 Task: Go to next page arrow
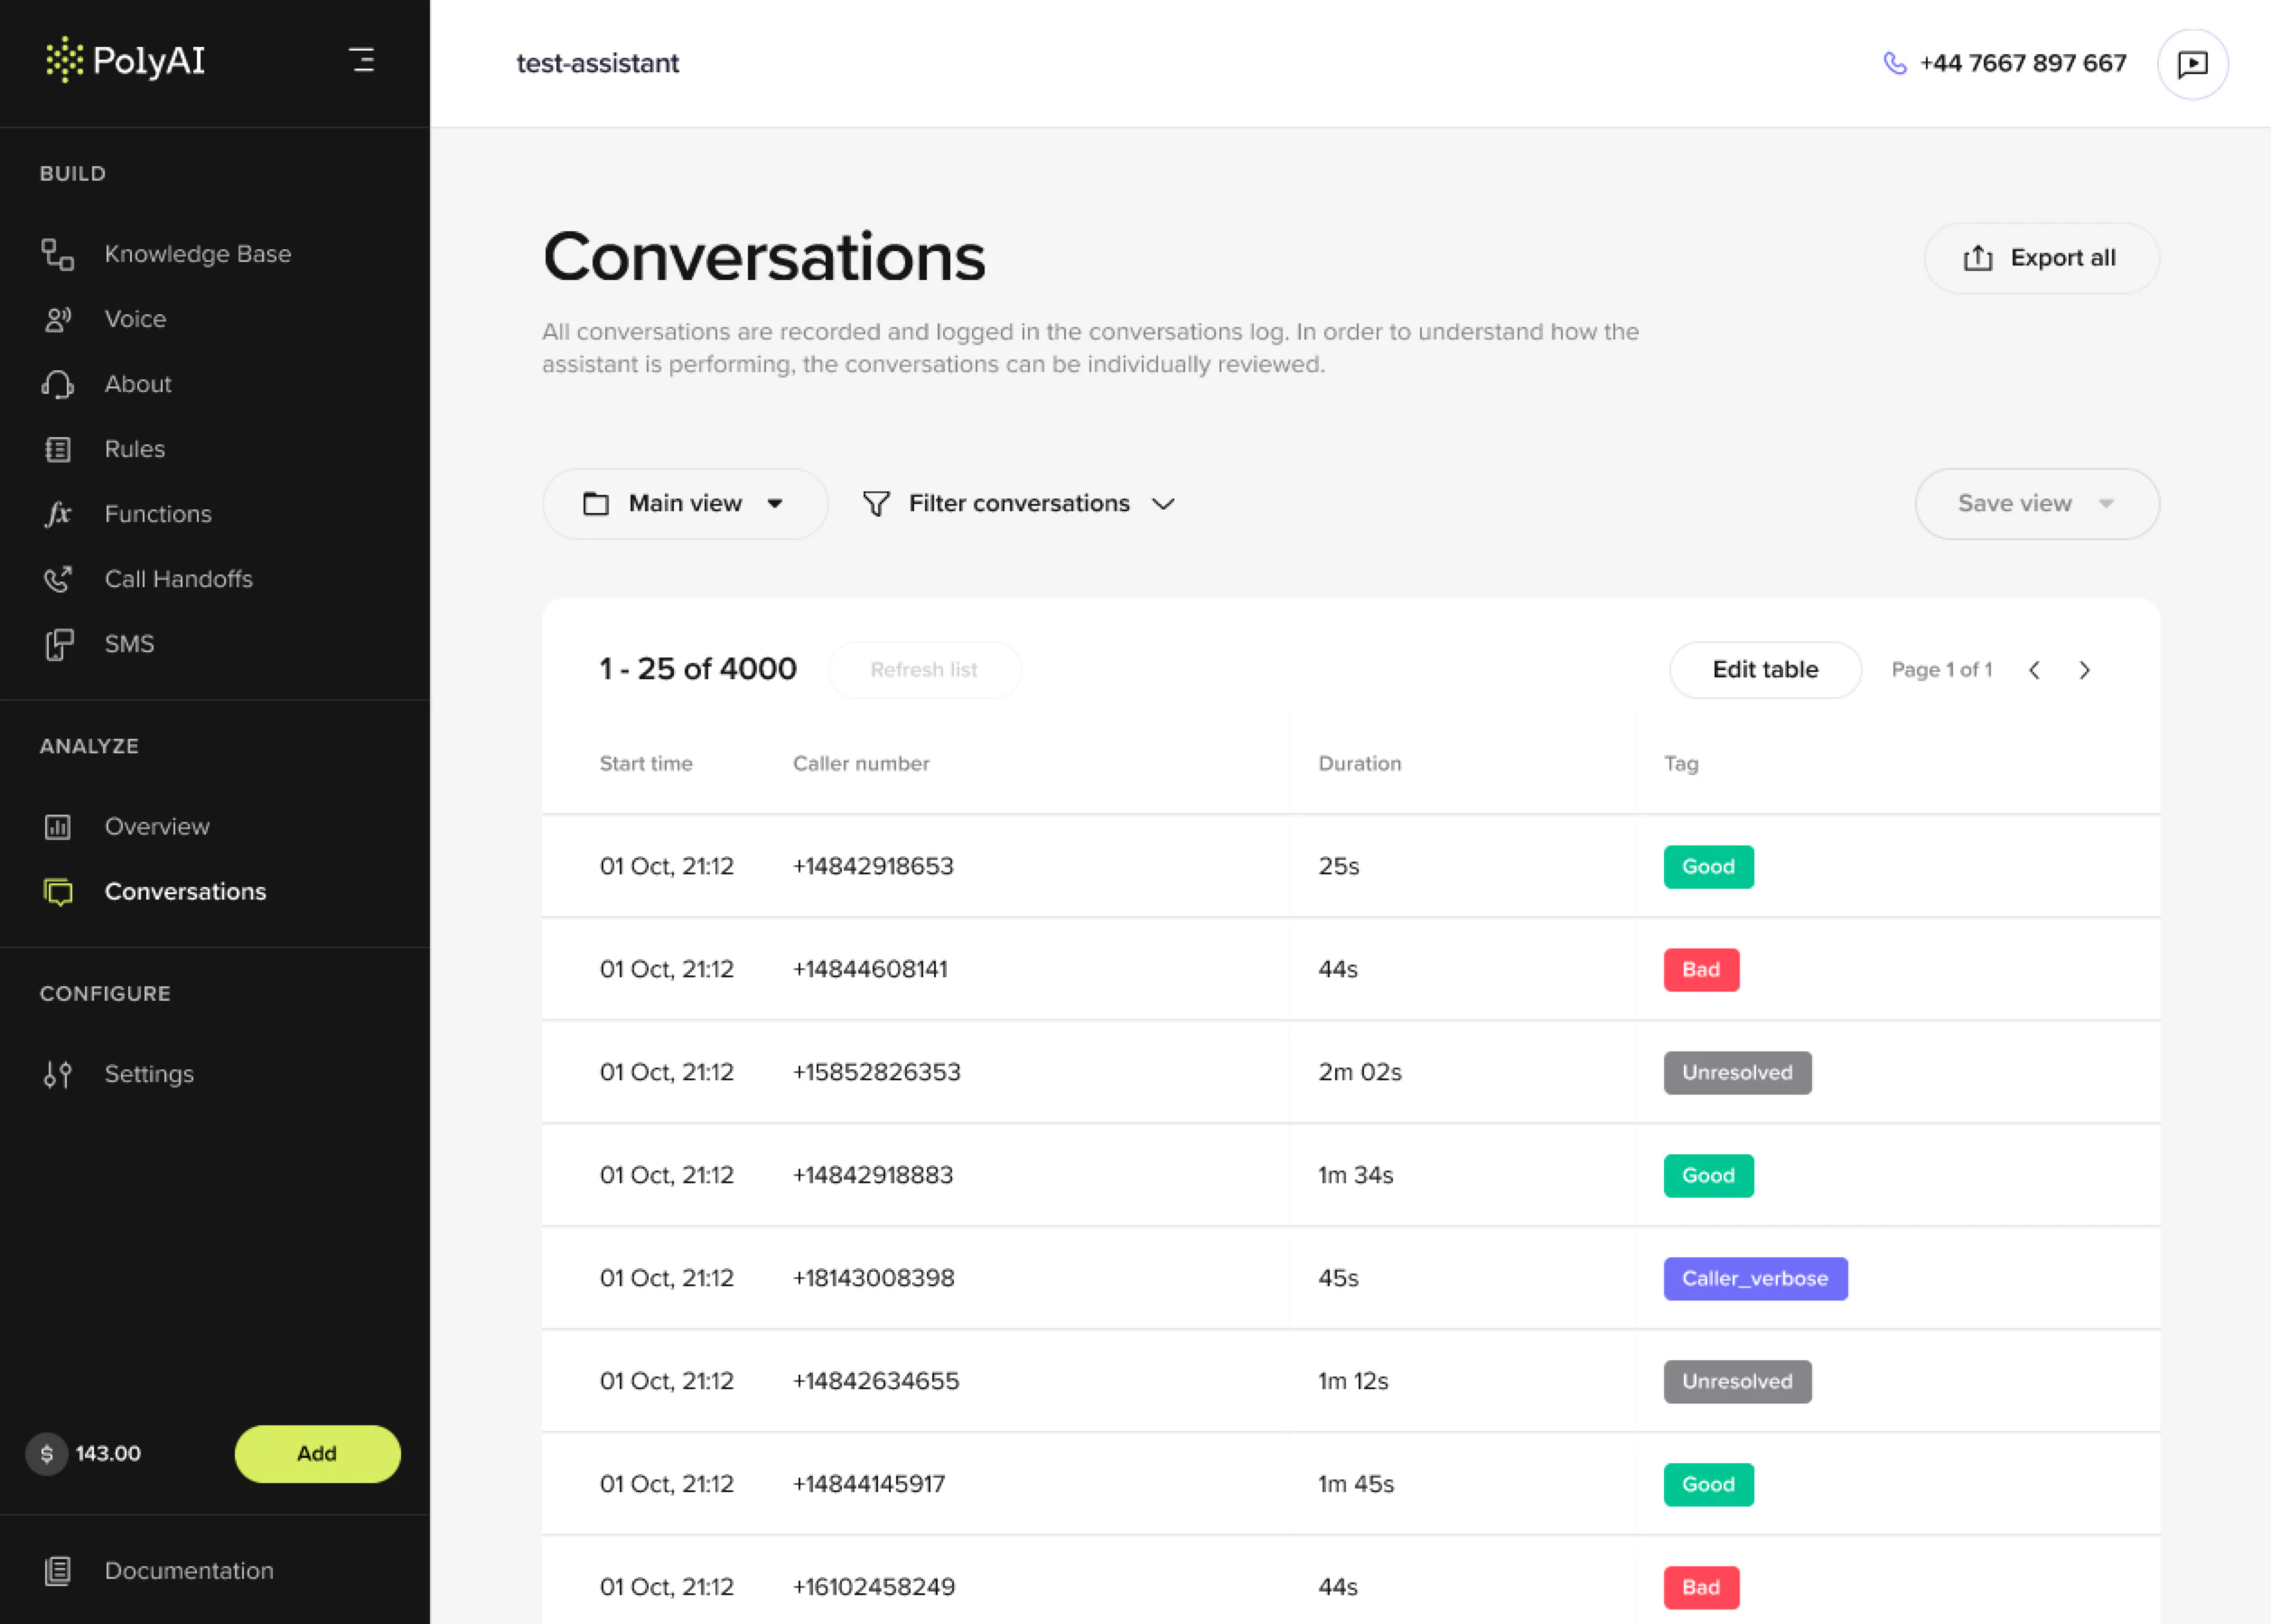click(2084, 670)
